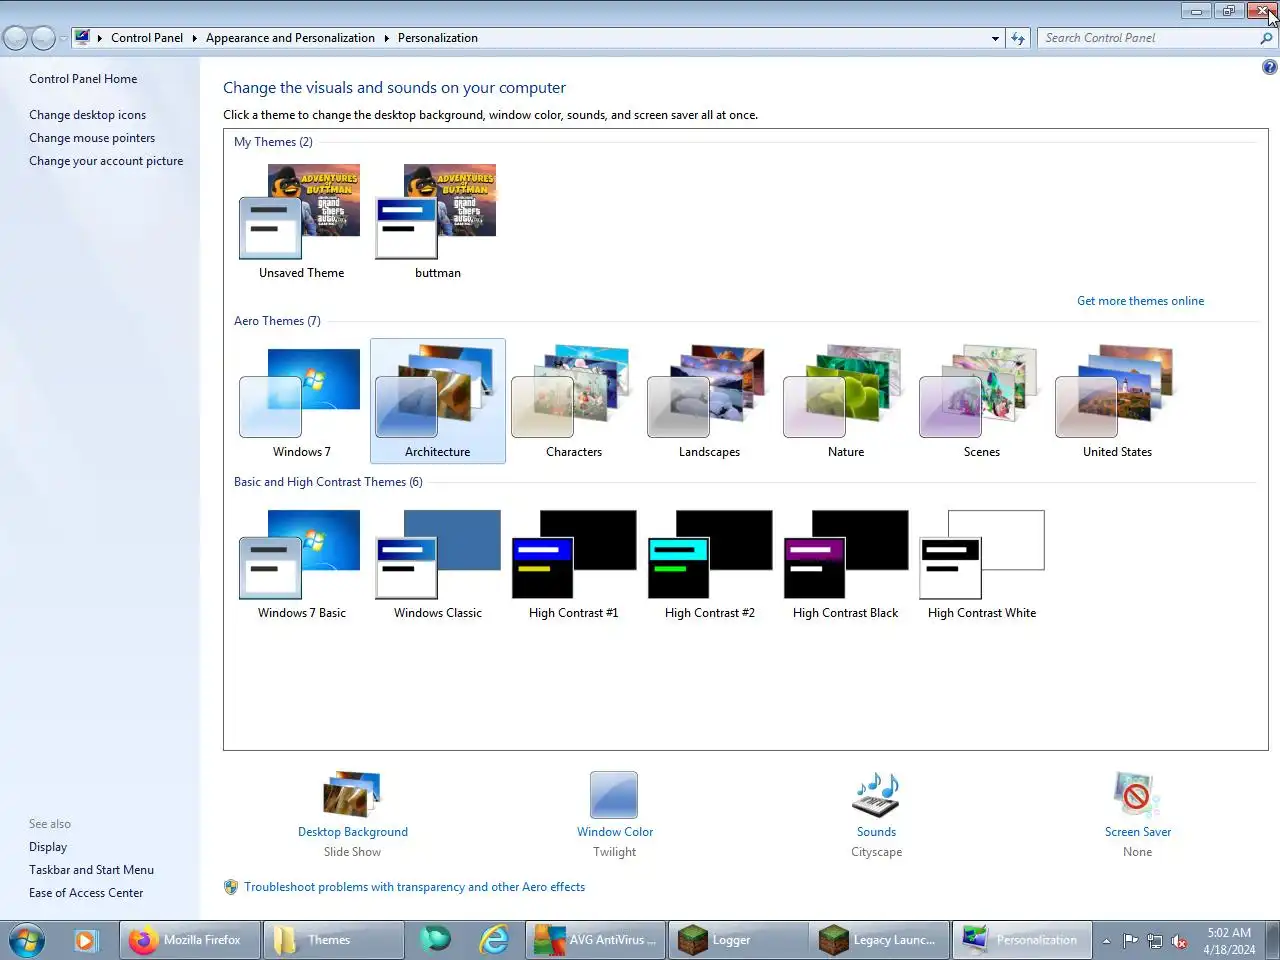Open the Desktop Background settings icon
The image size is (1280, 960).
[352, 795]
